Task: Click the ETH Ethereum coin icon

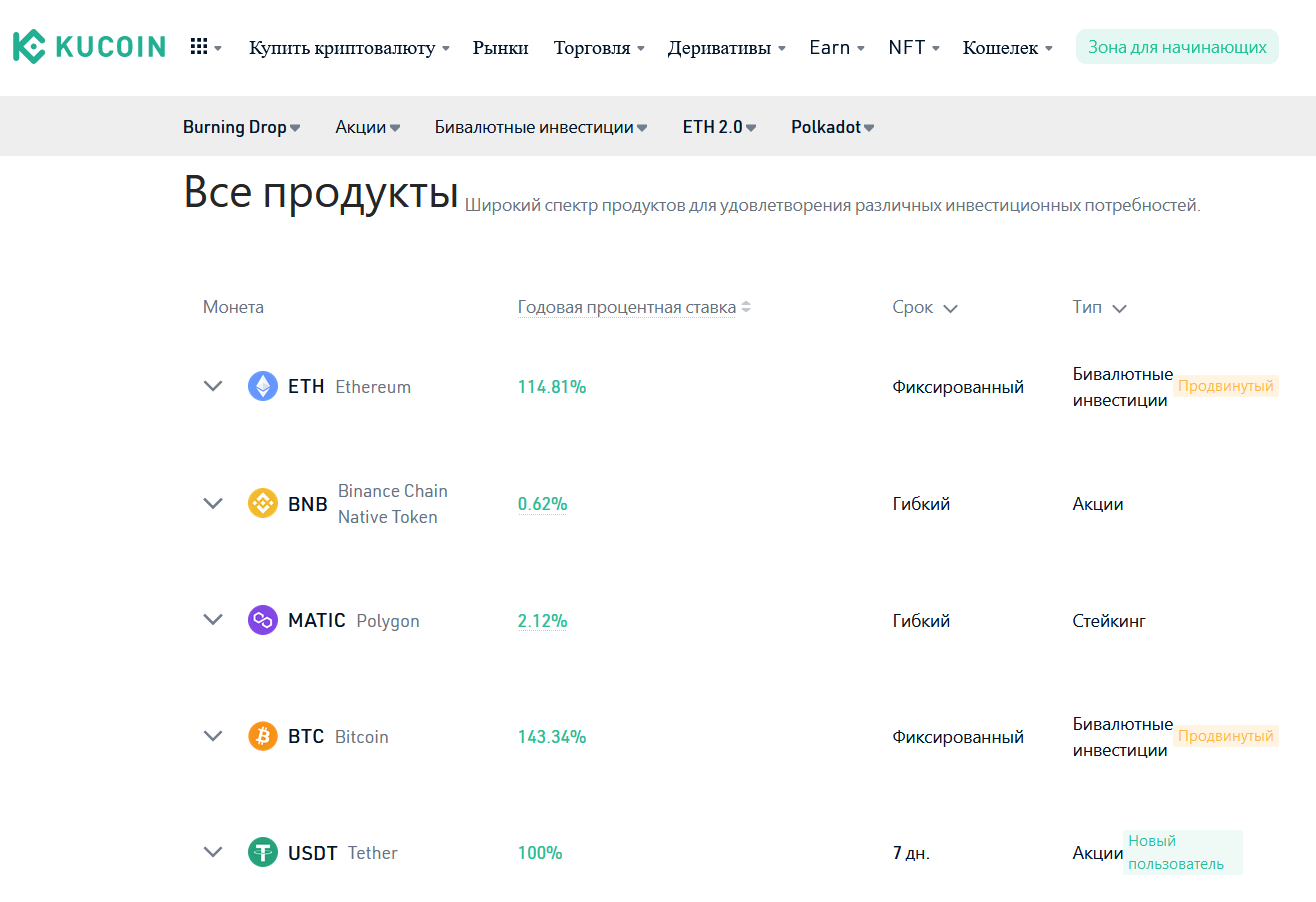Action: [x=263, y=386]
